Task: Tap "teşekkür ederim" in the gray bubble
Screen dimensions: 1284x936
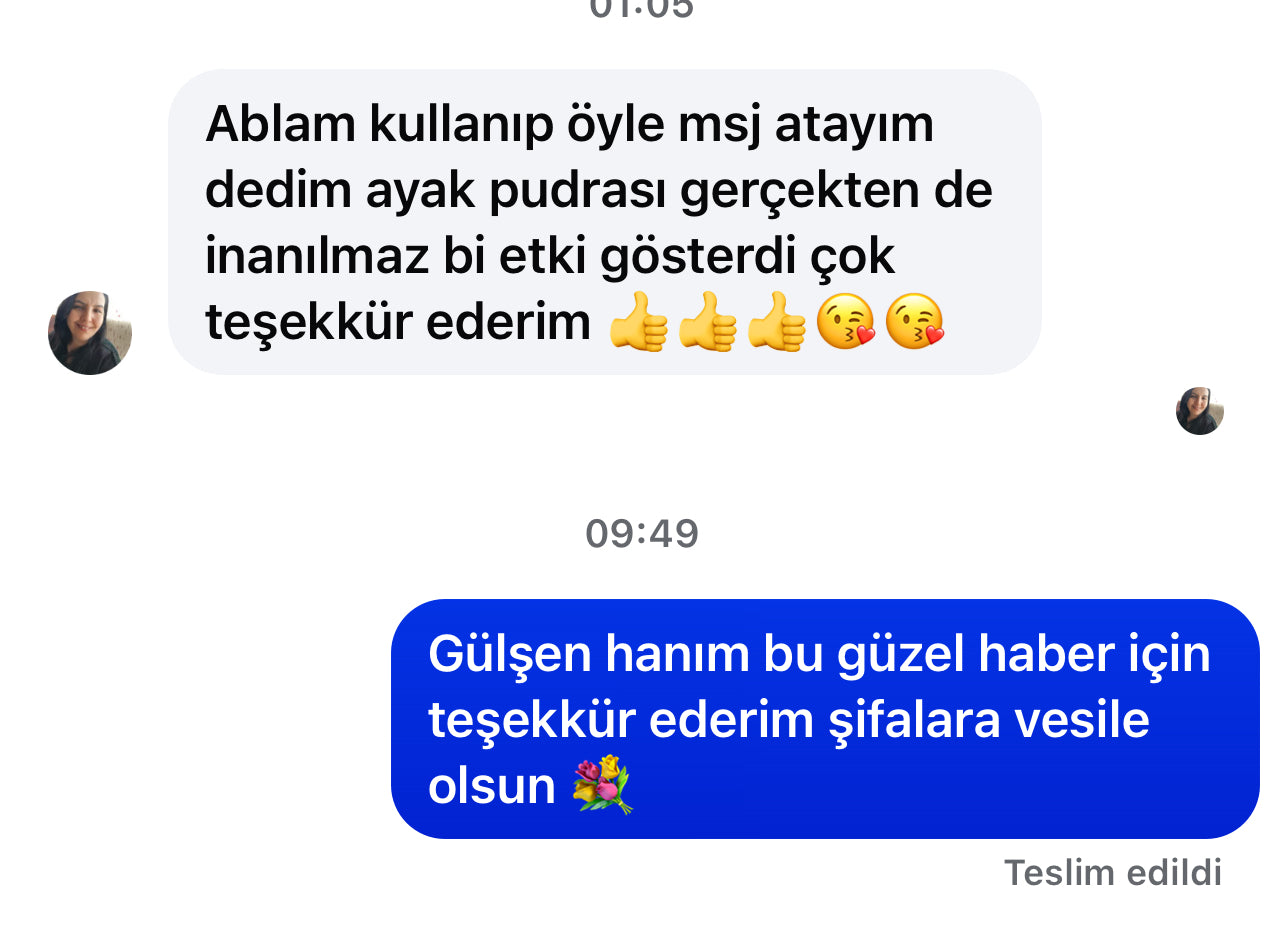Action: coord(398,323)
